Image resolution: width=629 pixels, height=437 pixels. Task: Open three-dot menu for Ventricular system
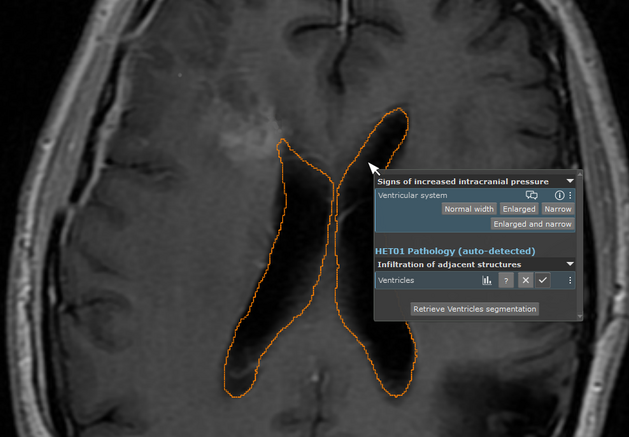point(570,196)
